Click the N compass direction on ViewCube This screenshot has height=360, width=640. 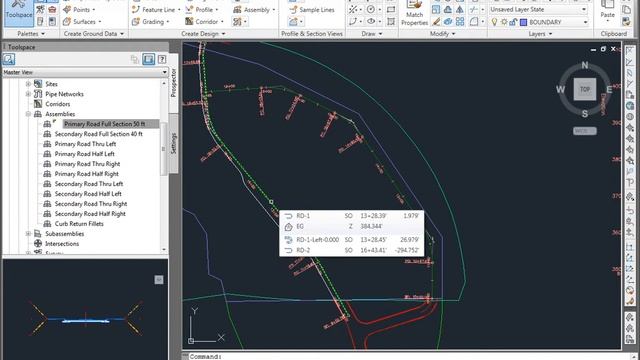[x=585, y=65]
